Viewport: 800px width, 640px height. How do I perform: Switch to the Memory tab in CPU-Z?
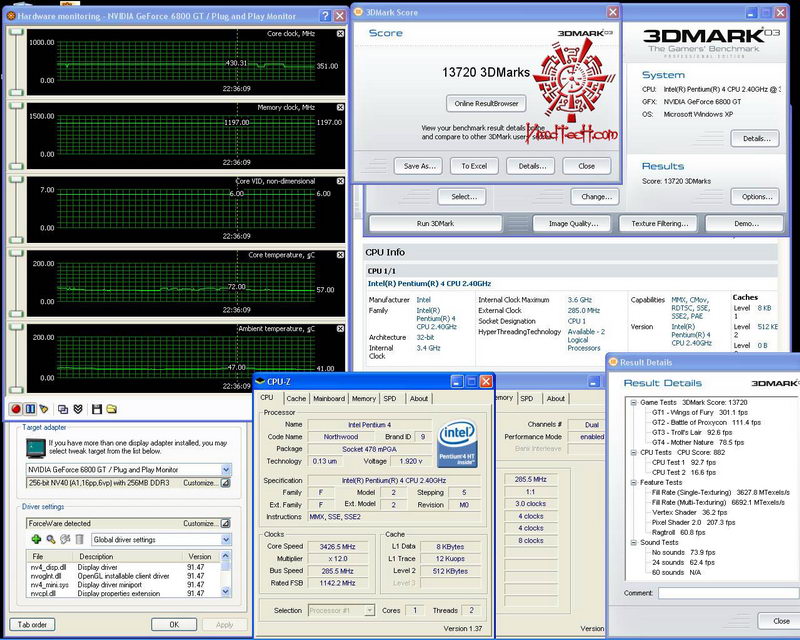click(x=364, y=399)
